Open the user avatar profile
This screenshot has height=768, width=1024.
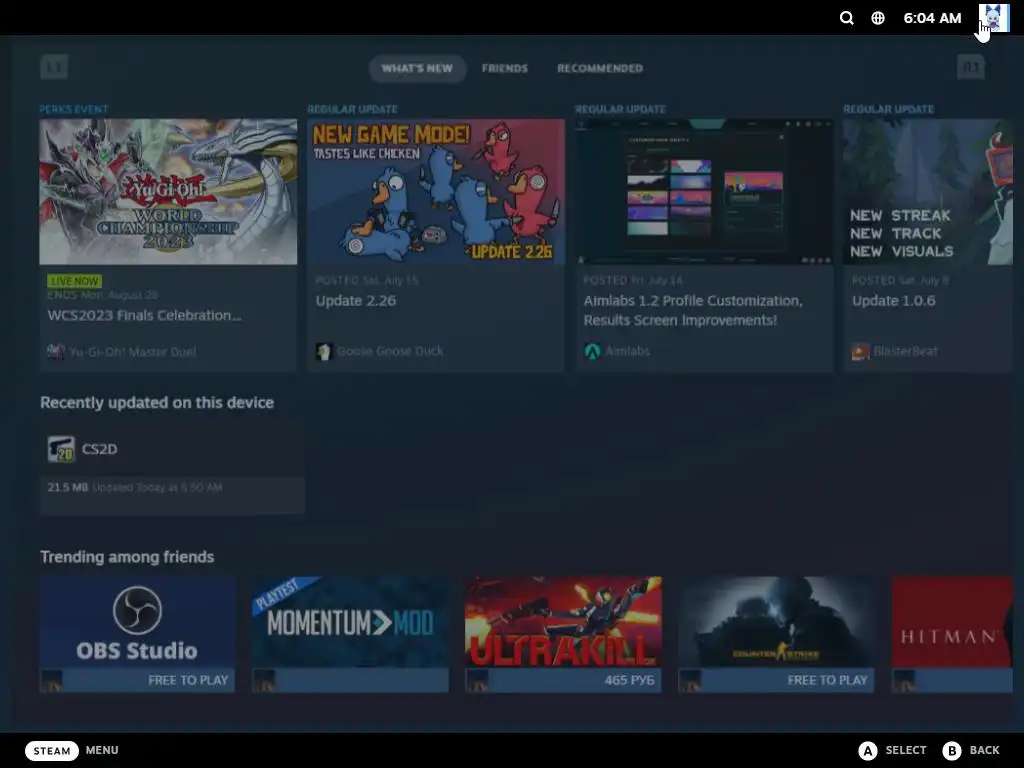[994, 18]
